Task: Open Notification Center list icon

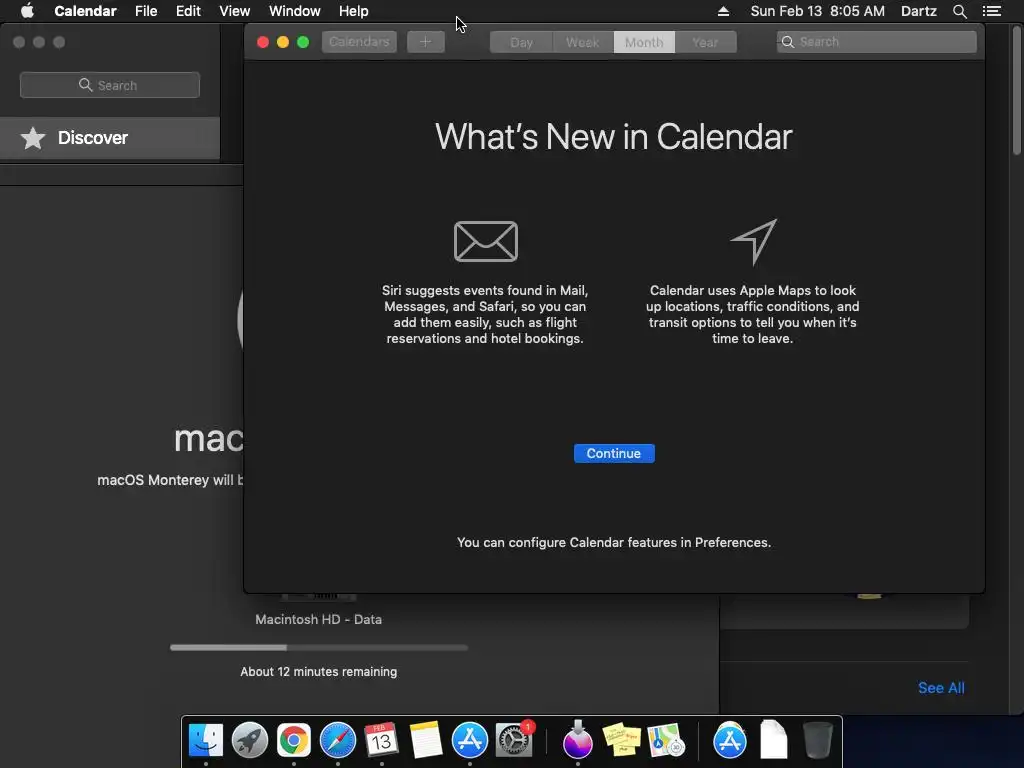Action: [991, 11]
